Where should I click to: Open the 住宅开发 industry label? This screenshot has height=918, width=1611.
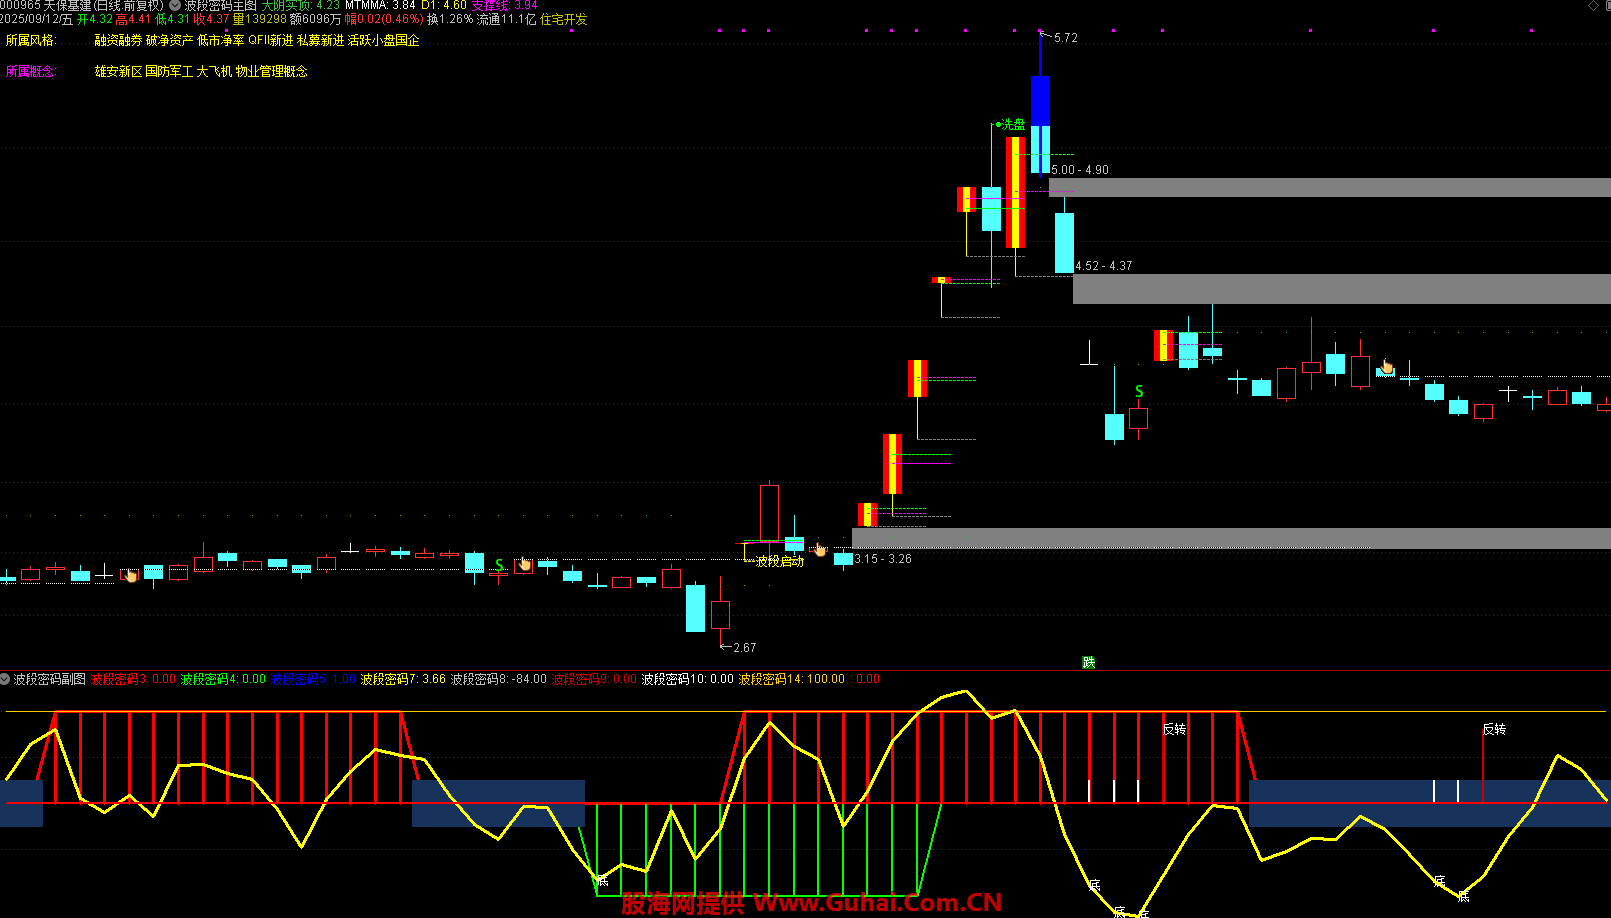tap(564, 19)
